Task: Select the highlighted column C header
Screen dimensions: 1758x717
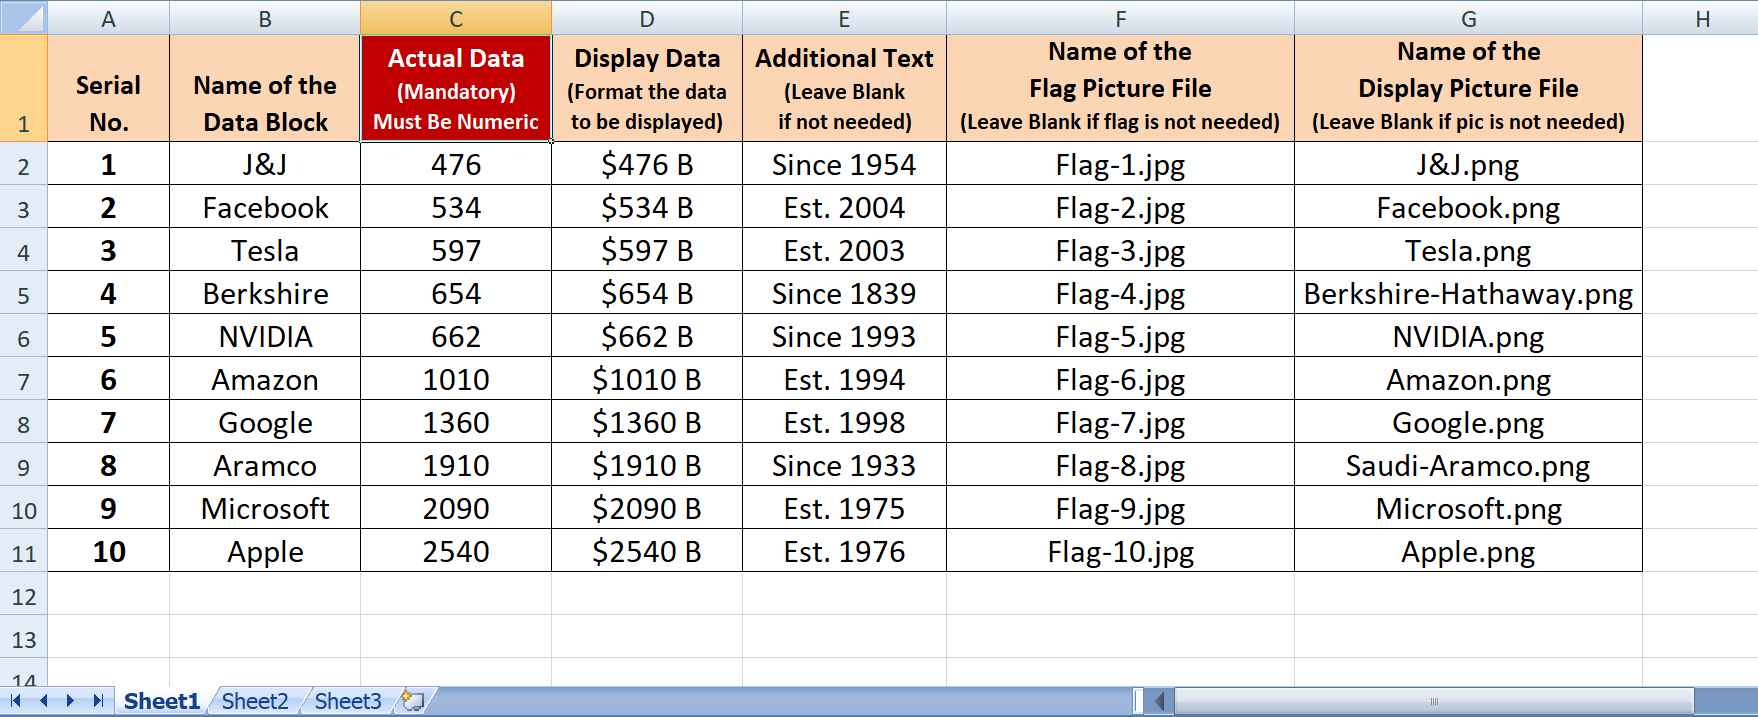Action: point(456,18)
